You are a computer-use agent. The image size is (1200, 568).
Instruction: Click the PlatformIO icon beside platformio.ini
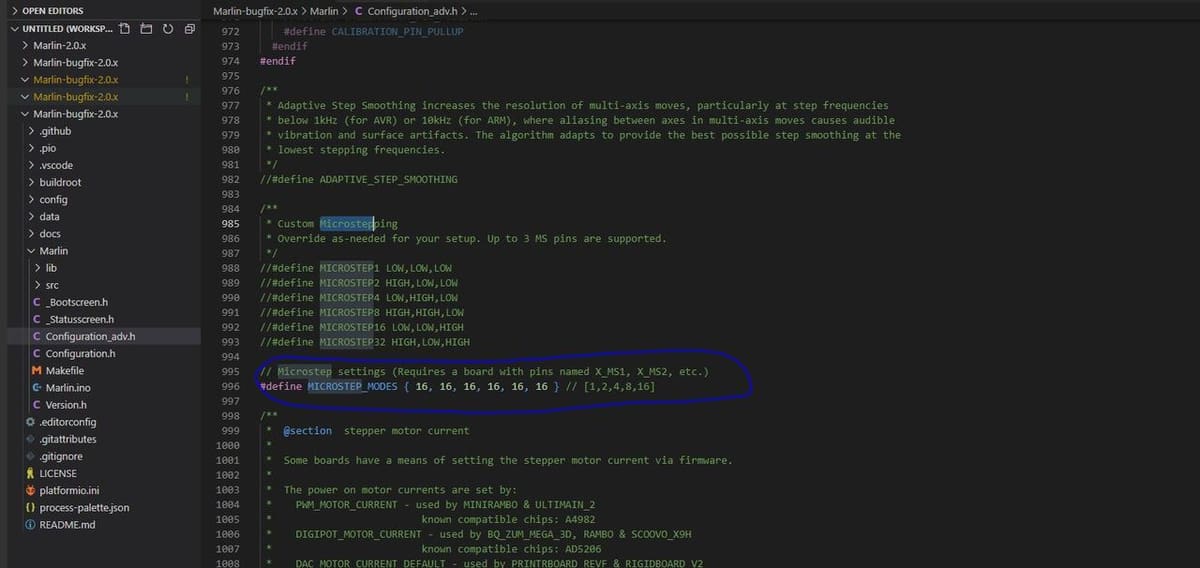(30, 490)
